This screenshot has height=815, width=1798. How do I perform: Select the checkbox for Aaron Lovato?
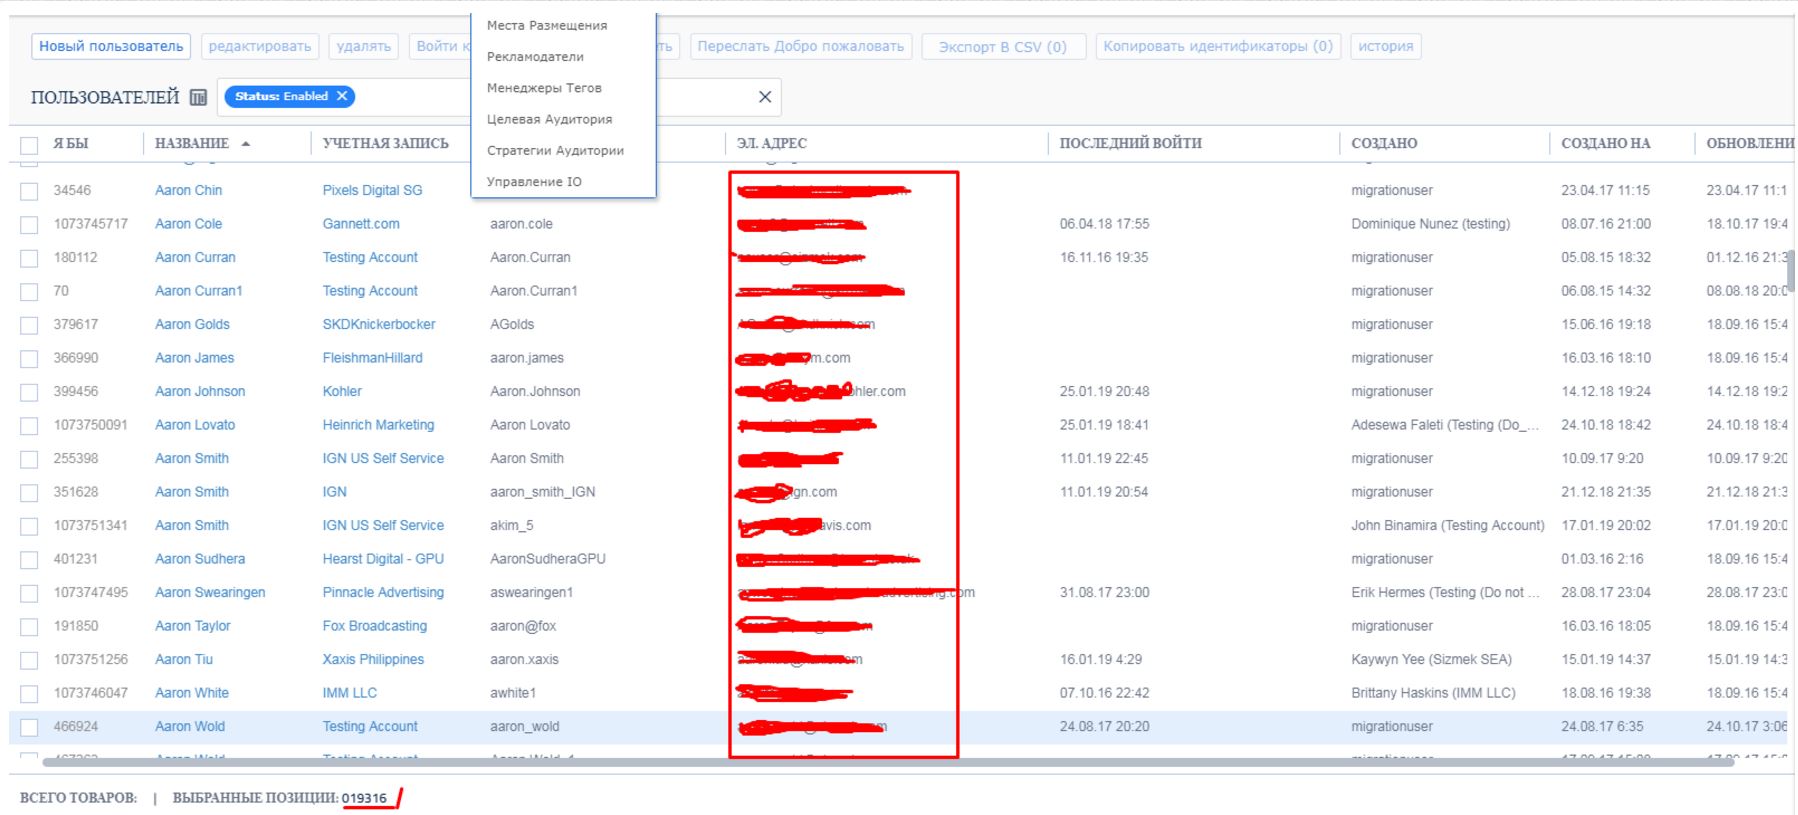[x=29, y=426]
